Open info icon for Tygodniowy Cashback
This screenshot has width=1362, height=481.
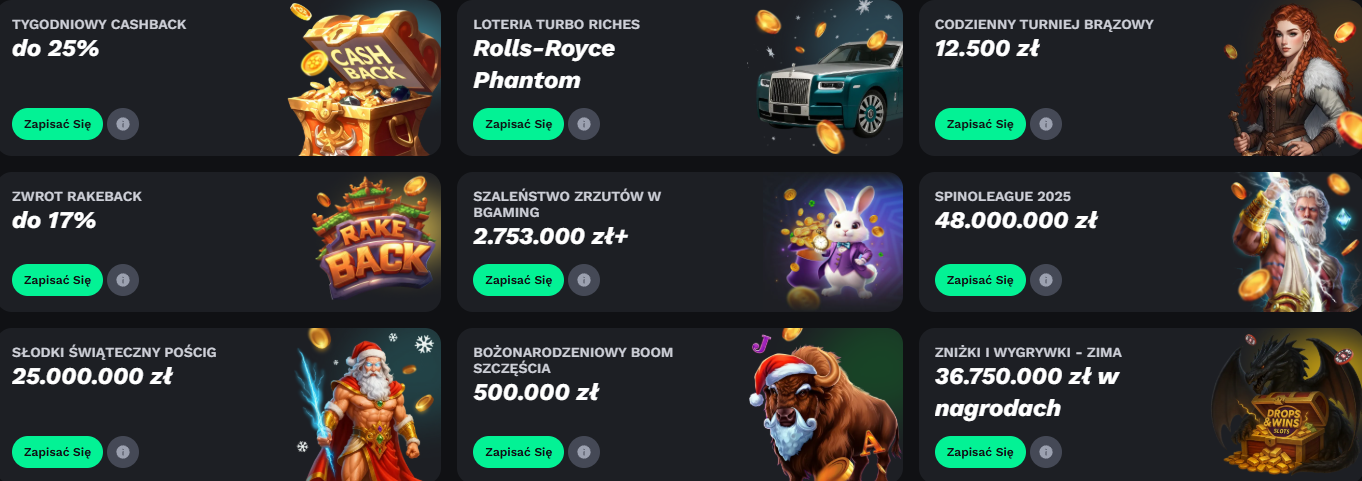[123, 124]
